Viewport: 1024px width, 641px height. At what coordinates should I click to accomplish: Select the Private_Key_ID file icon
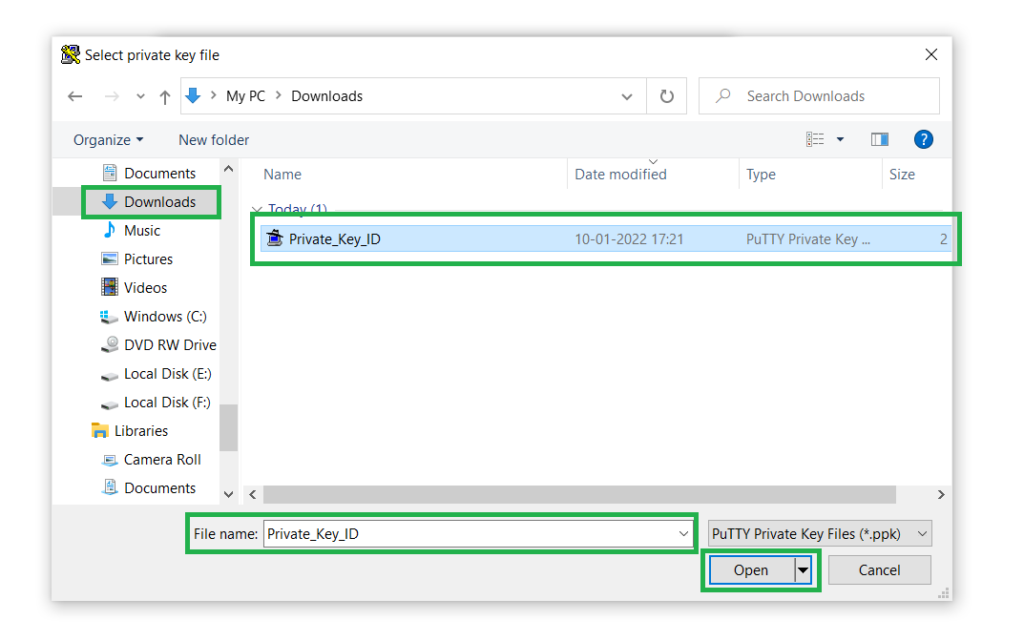click(x=275, y=239)
